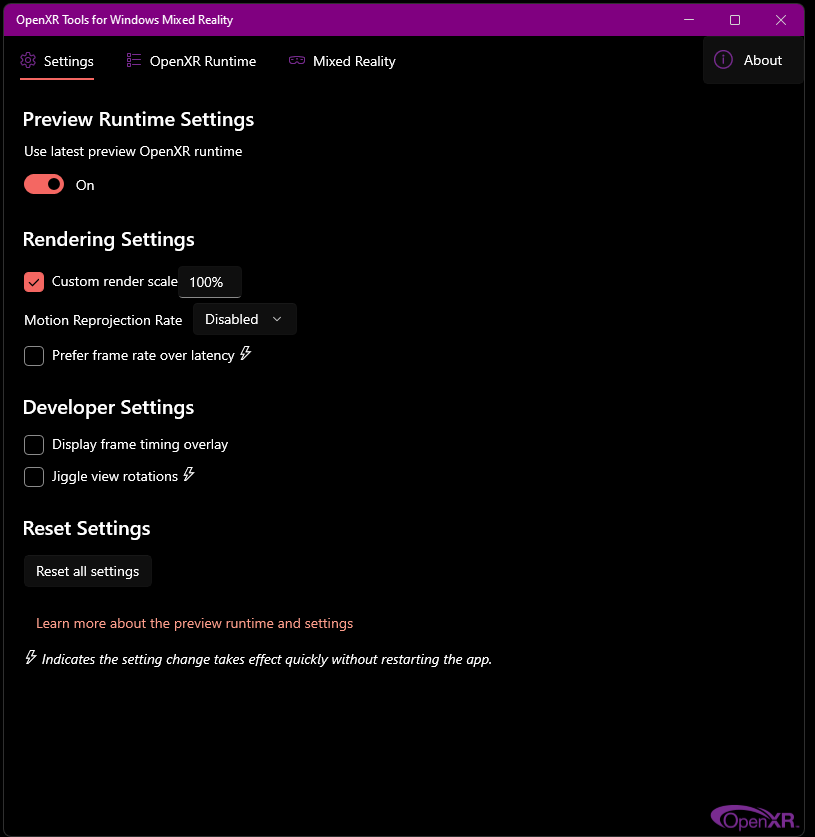Click the OpenXR Runtime list icon
815x837 pixels.
click(133, 60)
